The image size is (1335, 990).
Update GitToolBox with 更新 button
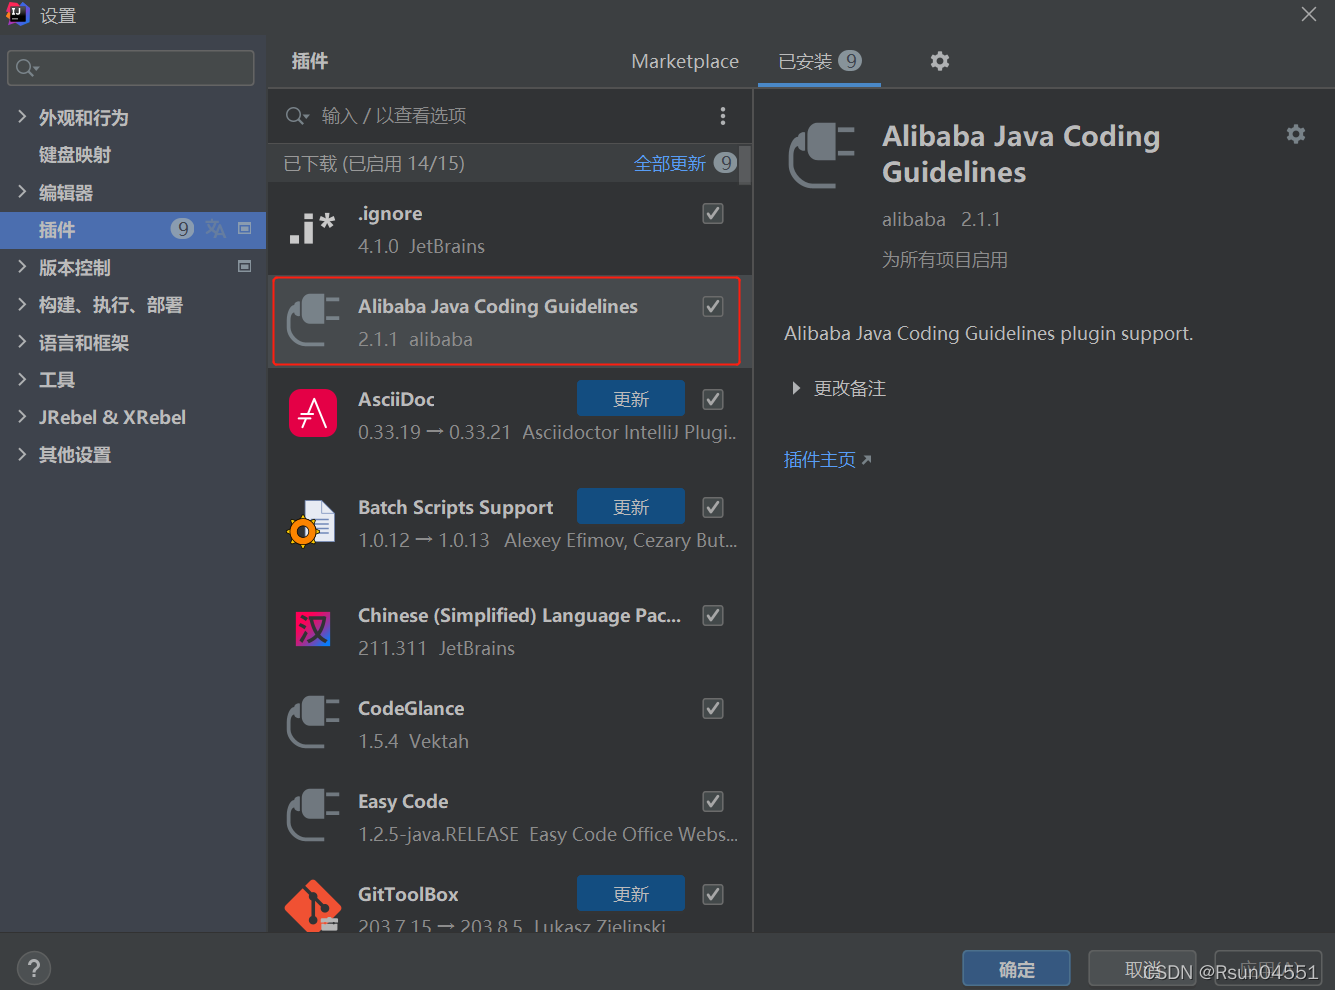tap(631, 894)
